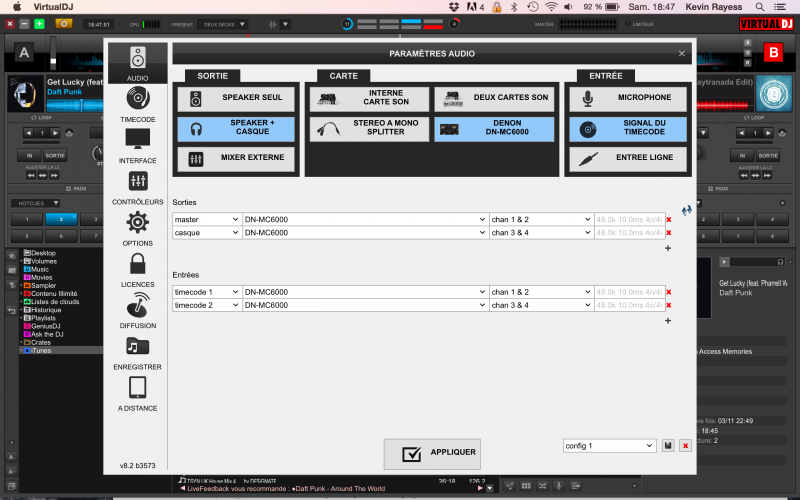This screenshot has width=800, height=500.
Task: Trigger hotcue pad 2 on deck A
Action: tap(61, 219)
